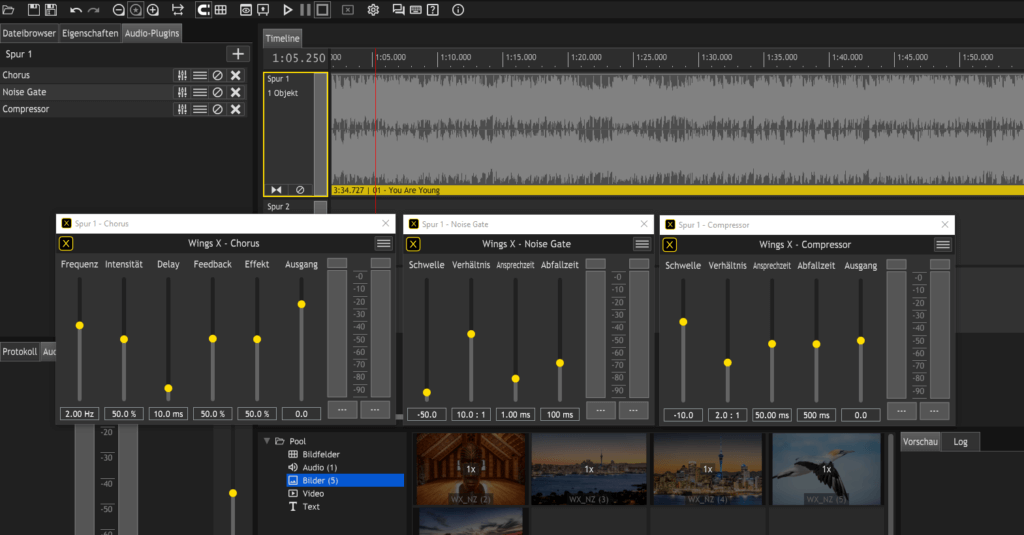
Task: Toggle Compressor effect via yellow X icon
Action: click(669, 245)
